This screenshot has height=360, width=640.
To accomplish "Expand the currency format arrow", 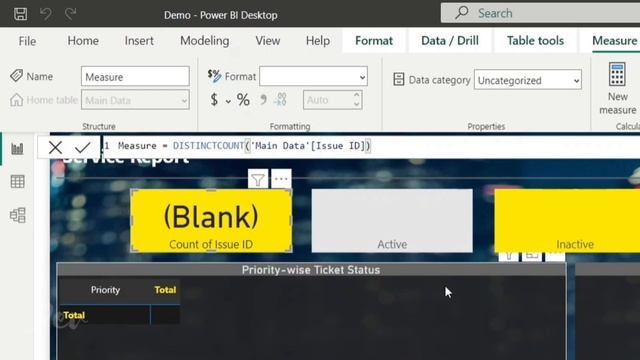I will click(228, 101).
